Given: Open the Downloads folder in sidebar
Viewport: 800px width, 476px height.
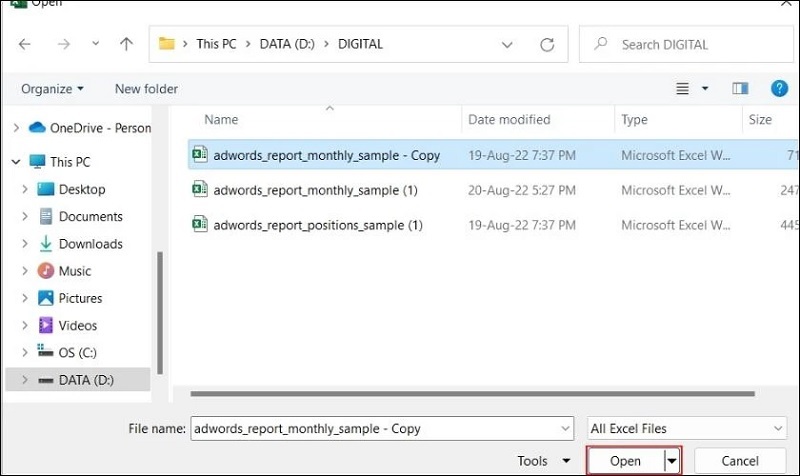Looking at the screenshot, I should [90, 244].
